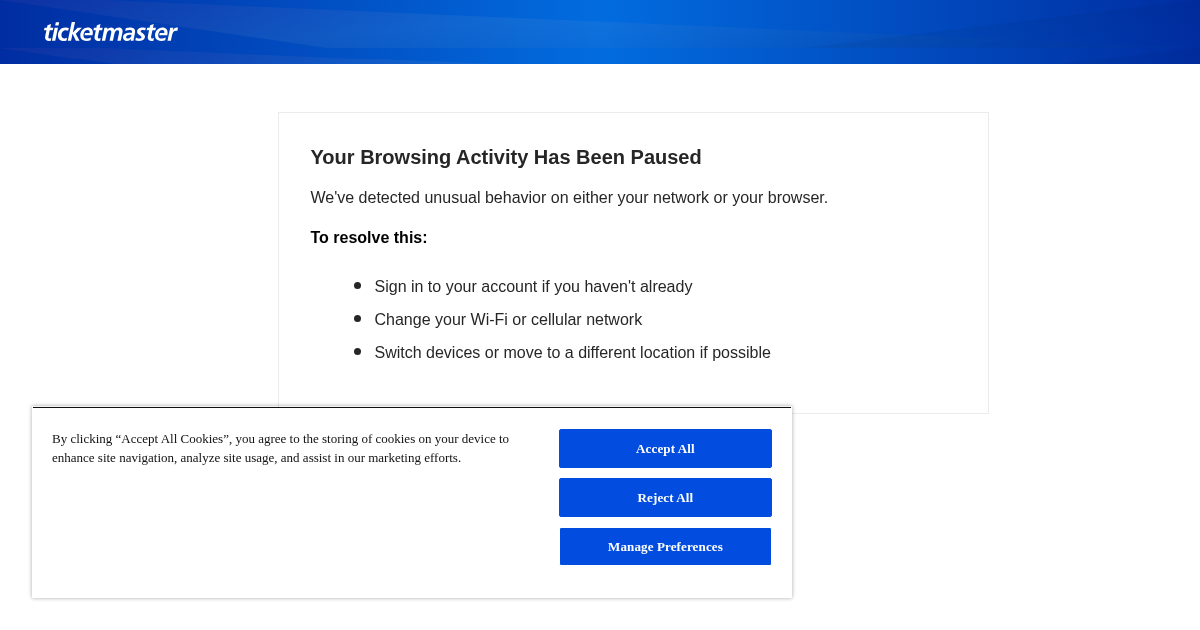Viewport: 1200px width, 630px height.
Task: Click the word 'Paused' in the heading
Action: tap(667, 157)
